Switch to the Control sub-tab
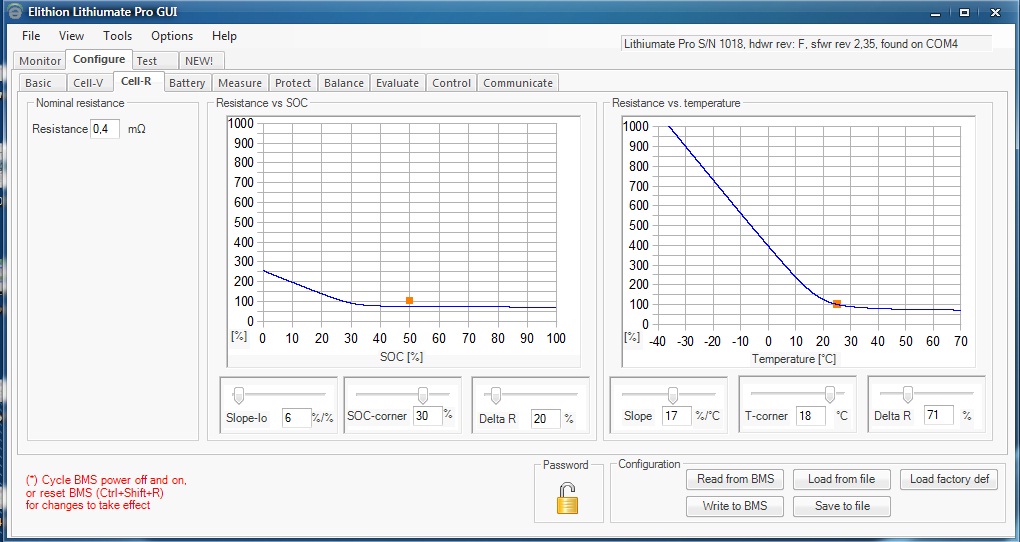Viewport: 1020px width, 542px height. [451, 83]
